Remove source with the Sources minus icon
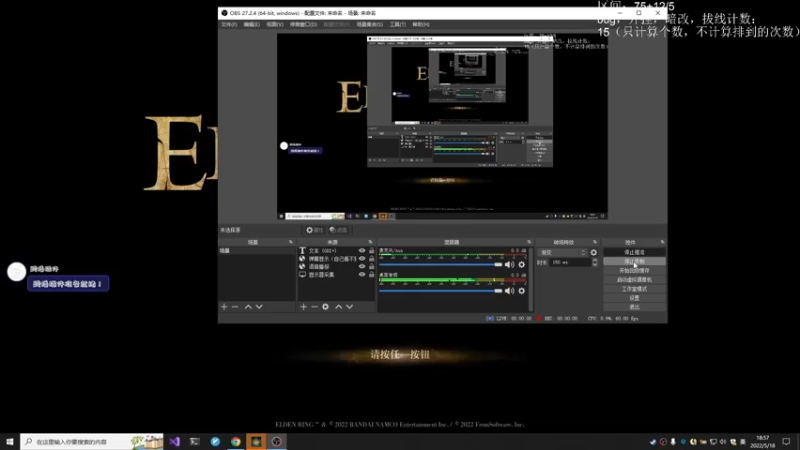This screenshot has height=450, width=800. pos(314,307)
